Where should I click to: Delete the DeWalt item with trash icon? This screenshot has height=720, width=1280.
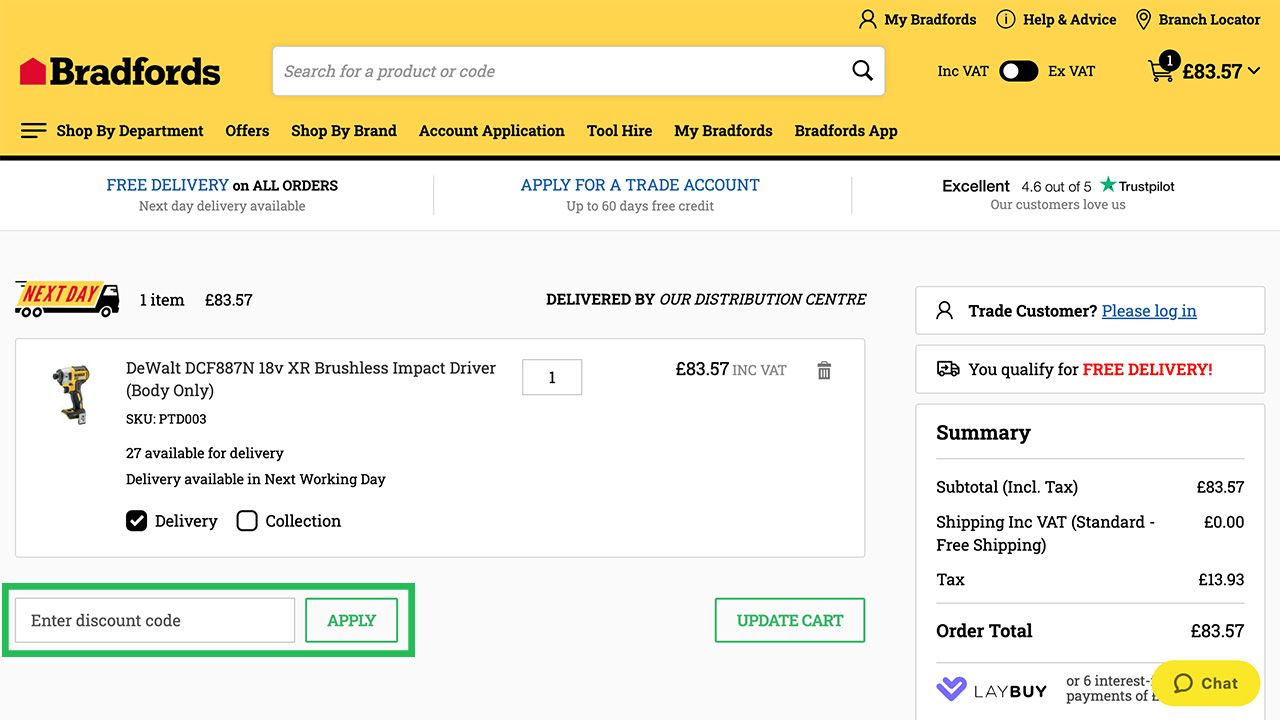[824, 371]
